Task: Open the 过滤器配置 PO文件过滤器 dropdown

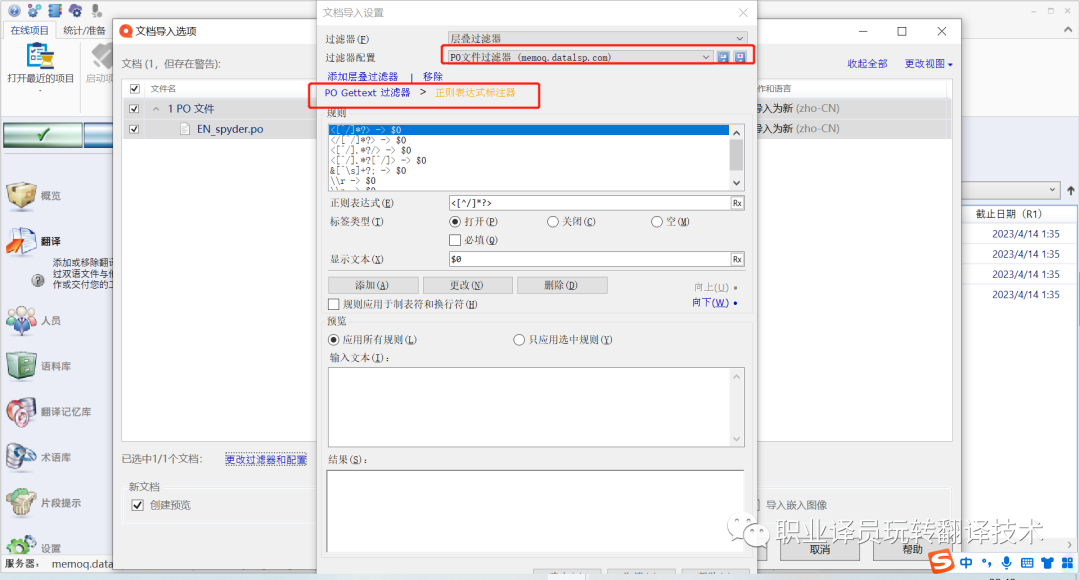Action: (580, 57)
